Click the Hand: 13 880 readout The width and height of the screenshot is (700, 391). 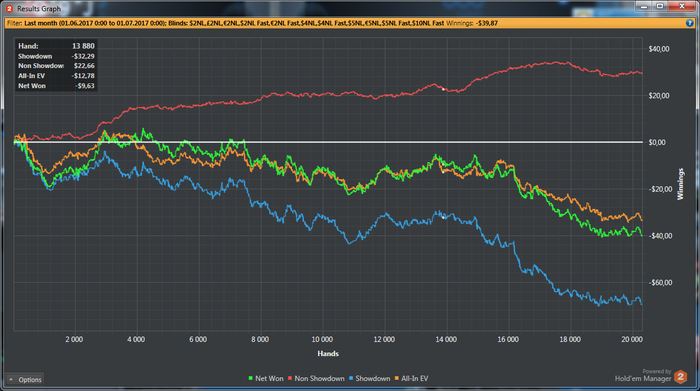pos(56,46)
